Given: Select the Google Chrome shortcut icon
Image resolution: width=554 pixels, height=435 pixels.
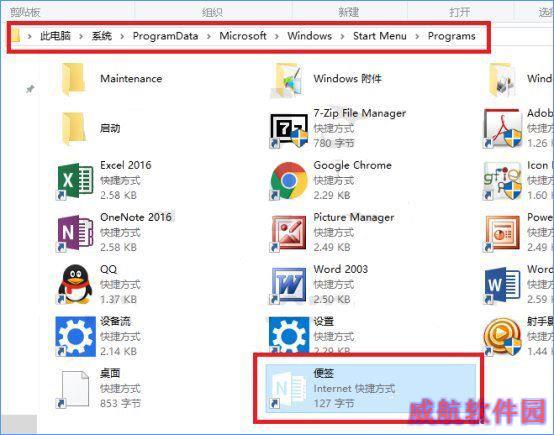Looking at the screenshot, I should [289, 181].
